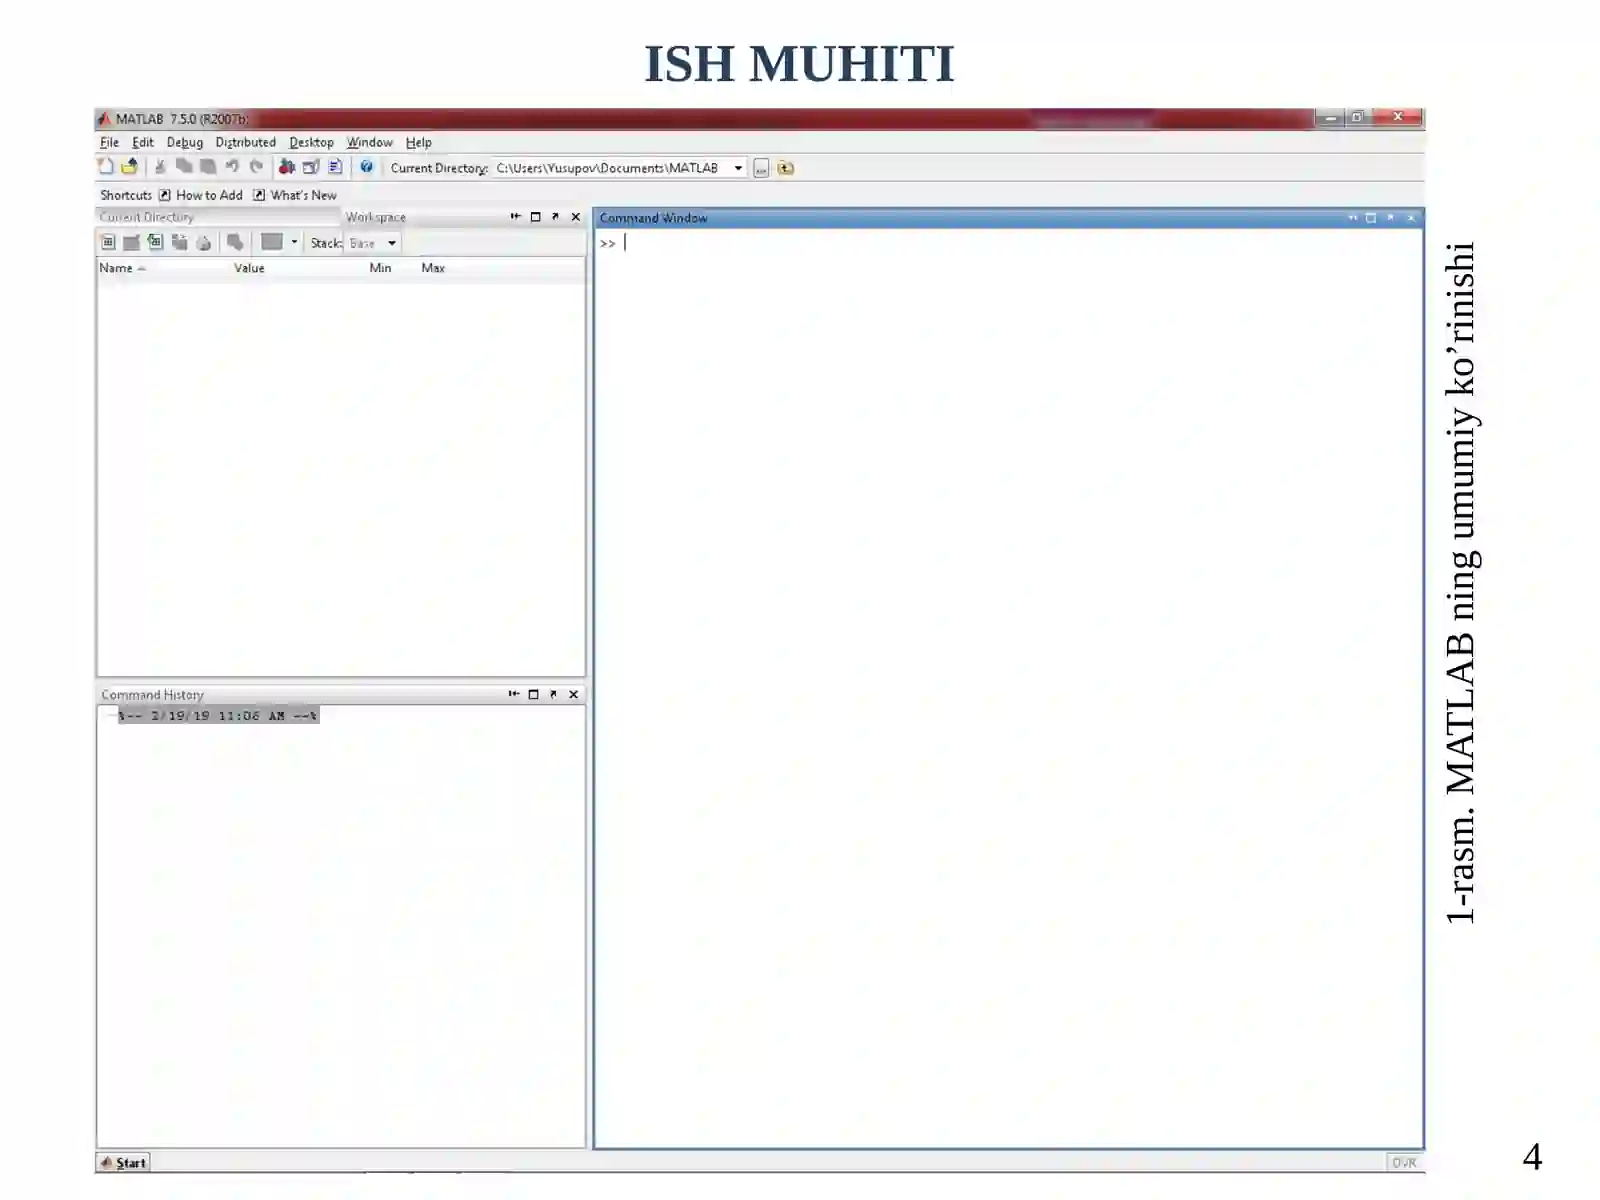Restore down the MATLAB window
The image size is (1600, 1200).
[x=1357, y=118]
